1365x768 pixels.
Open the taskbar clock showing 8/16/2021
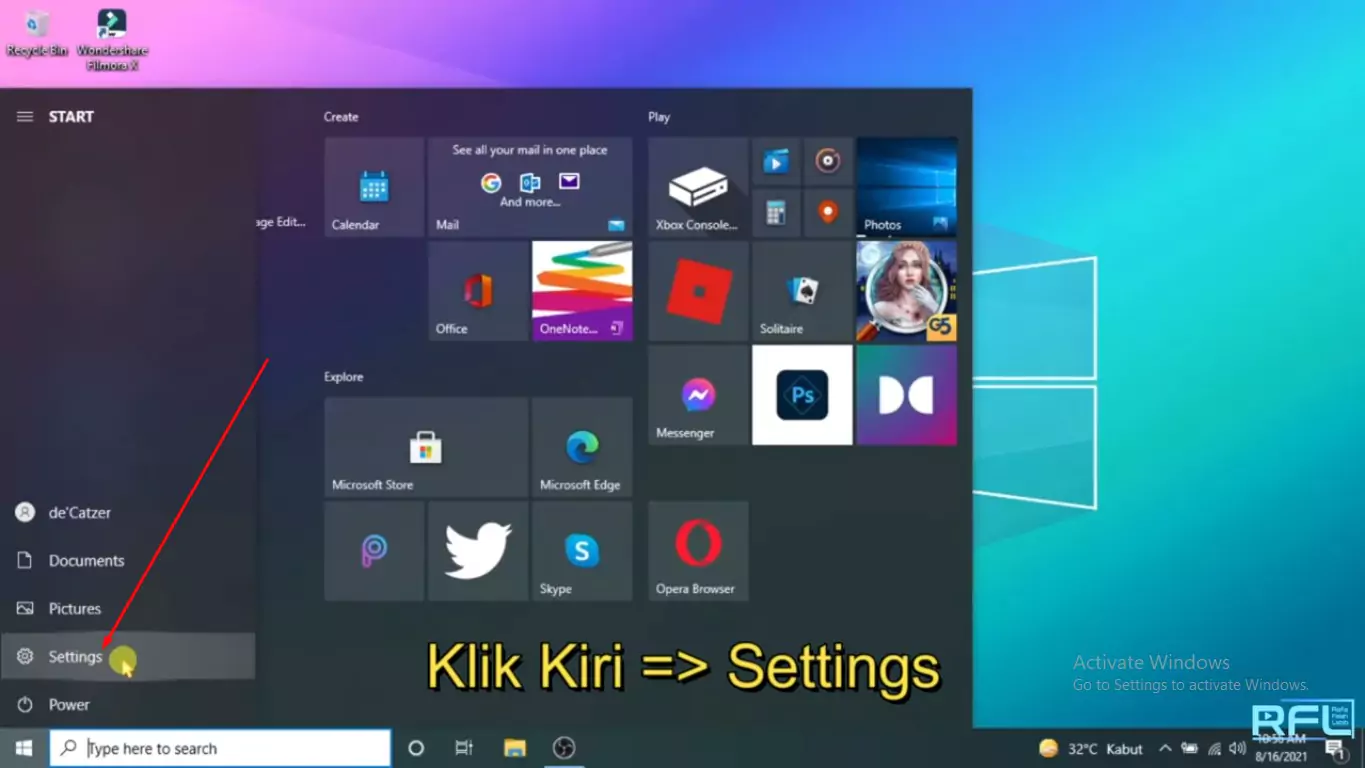(x=1282, y=749)
